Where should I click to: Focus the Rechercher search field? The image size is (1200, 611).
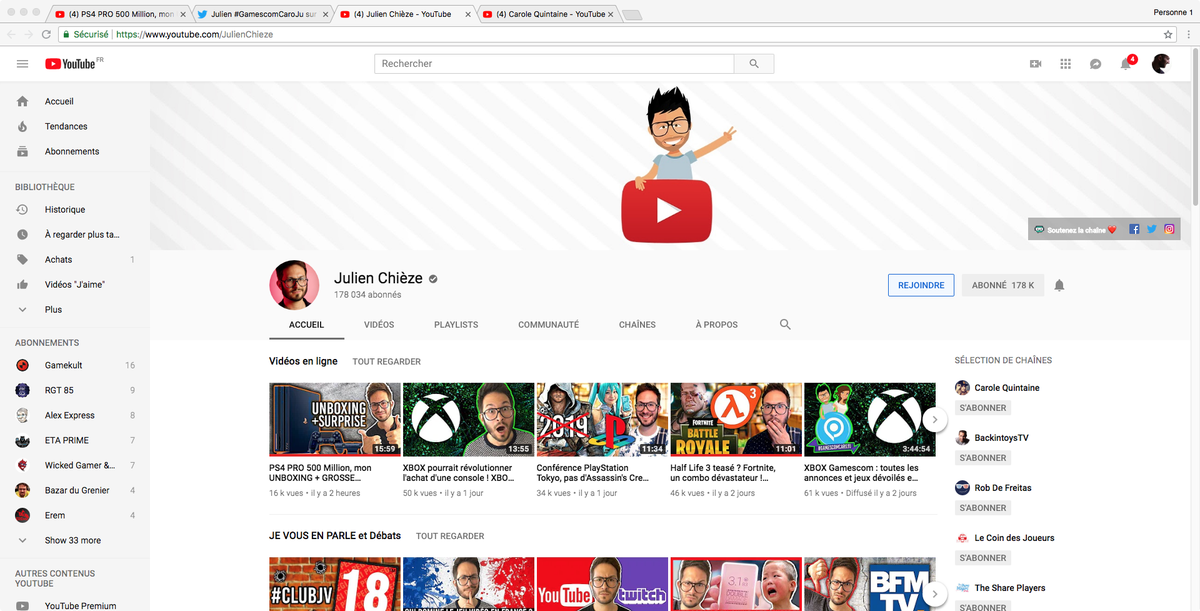point(554,64)
